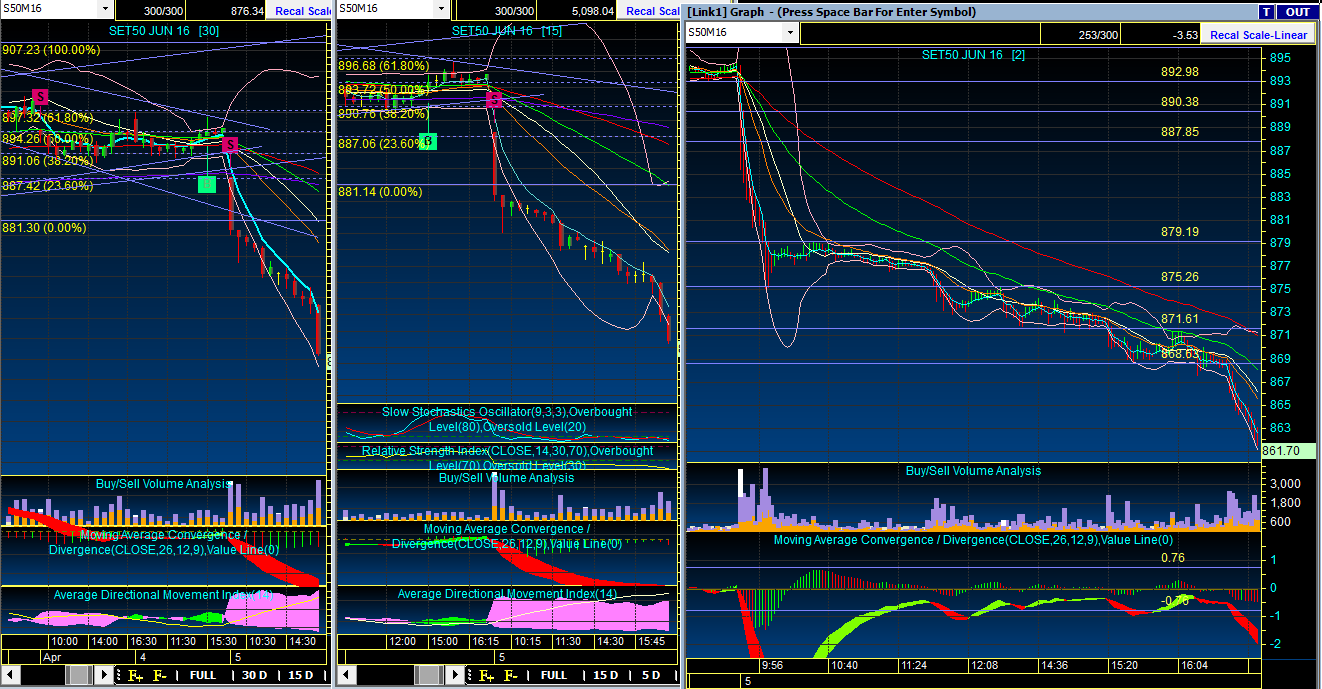Click Average Directional Movement Index(14) label in 15-min chart
Screen dimensions: 1322x689
pos(506,594)
